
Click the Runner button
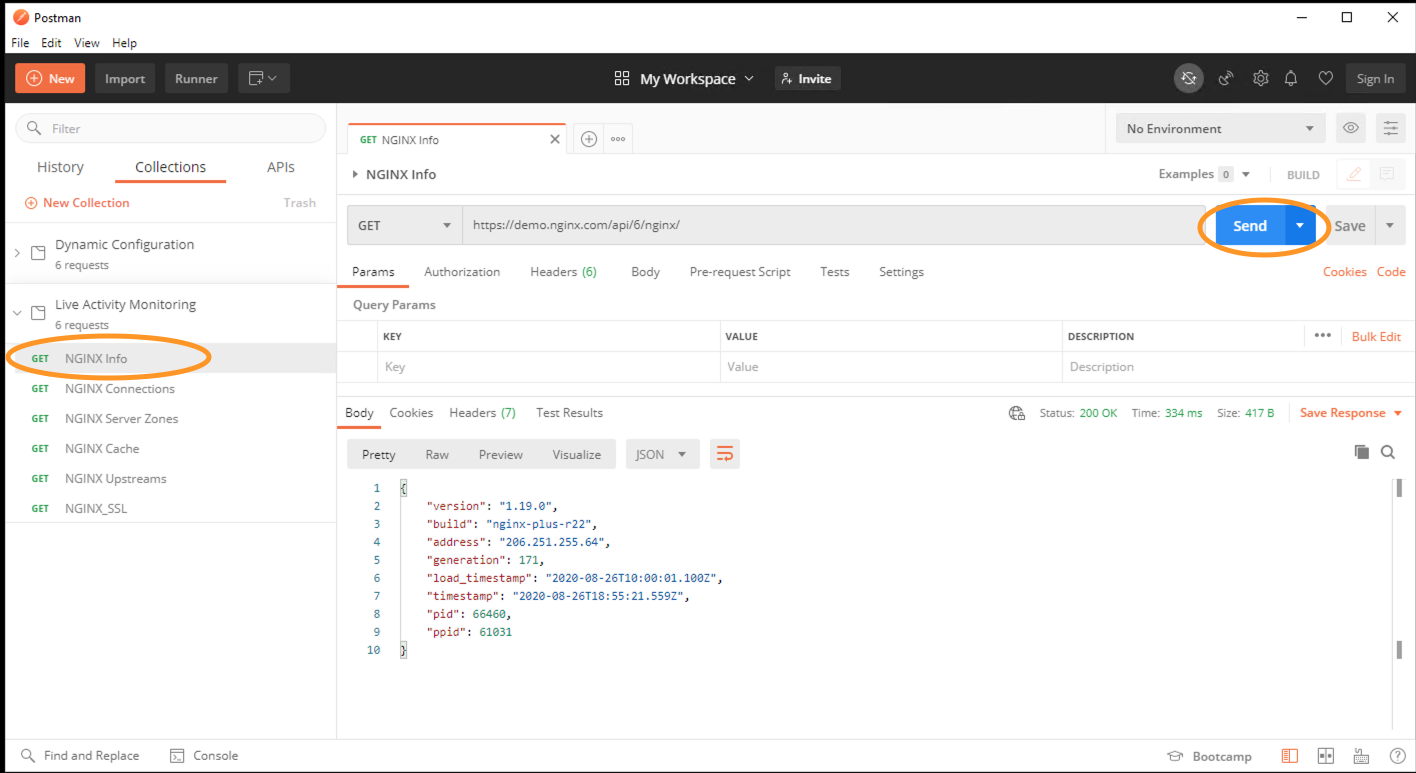(x=196, y=78)
